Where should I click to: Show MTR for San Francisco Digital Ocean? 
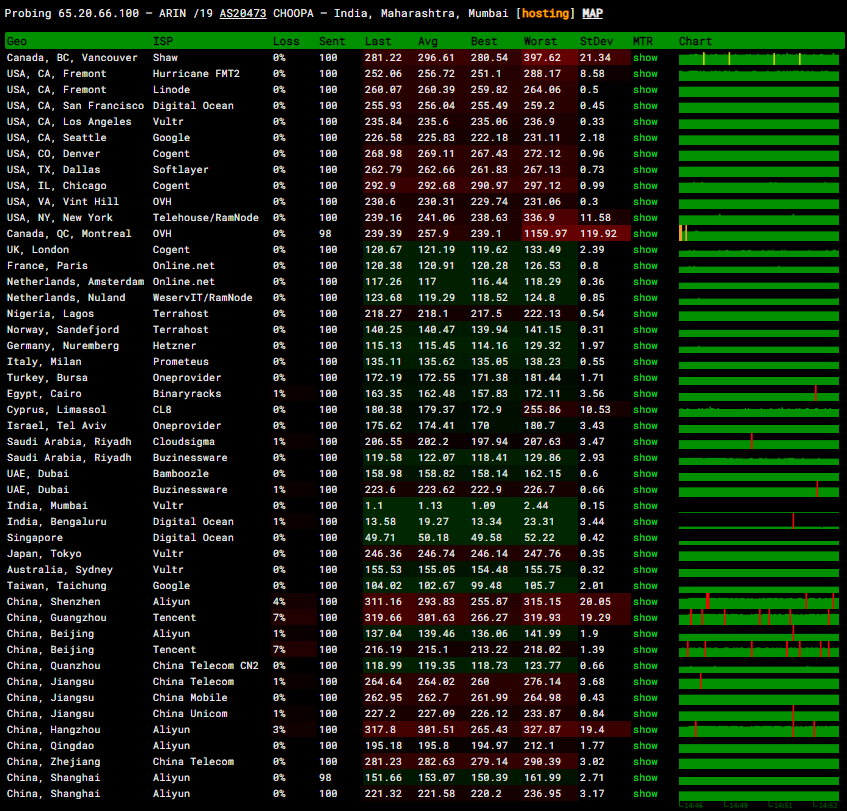pos(645,106)
